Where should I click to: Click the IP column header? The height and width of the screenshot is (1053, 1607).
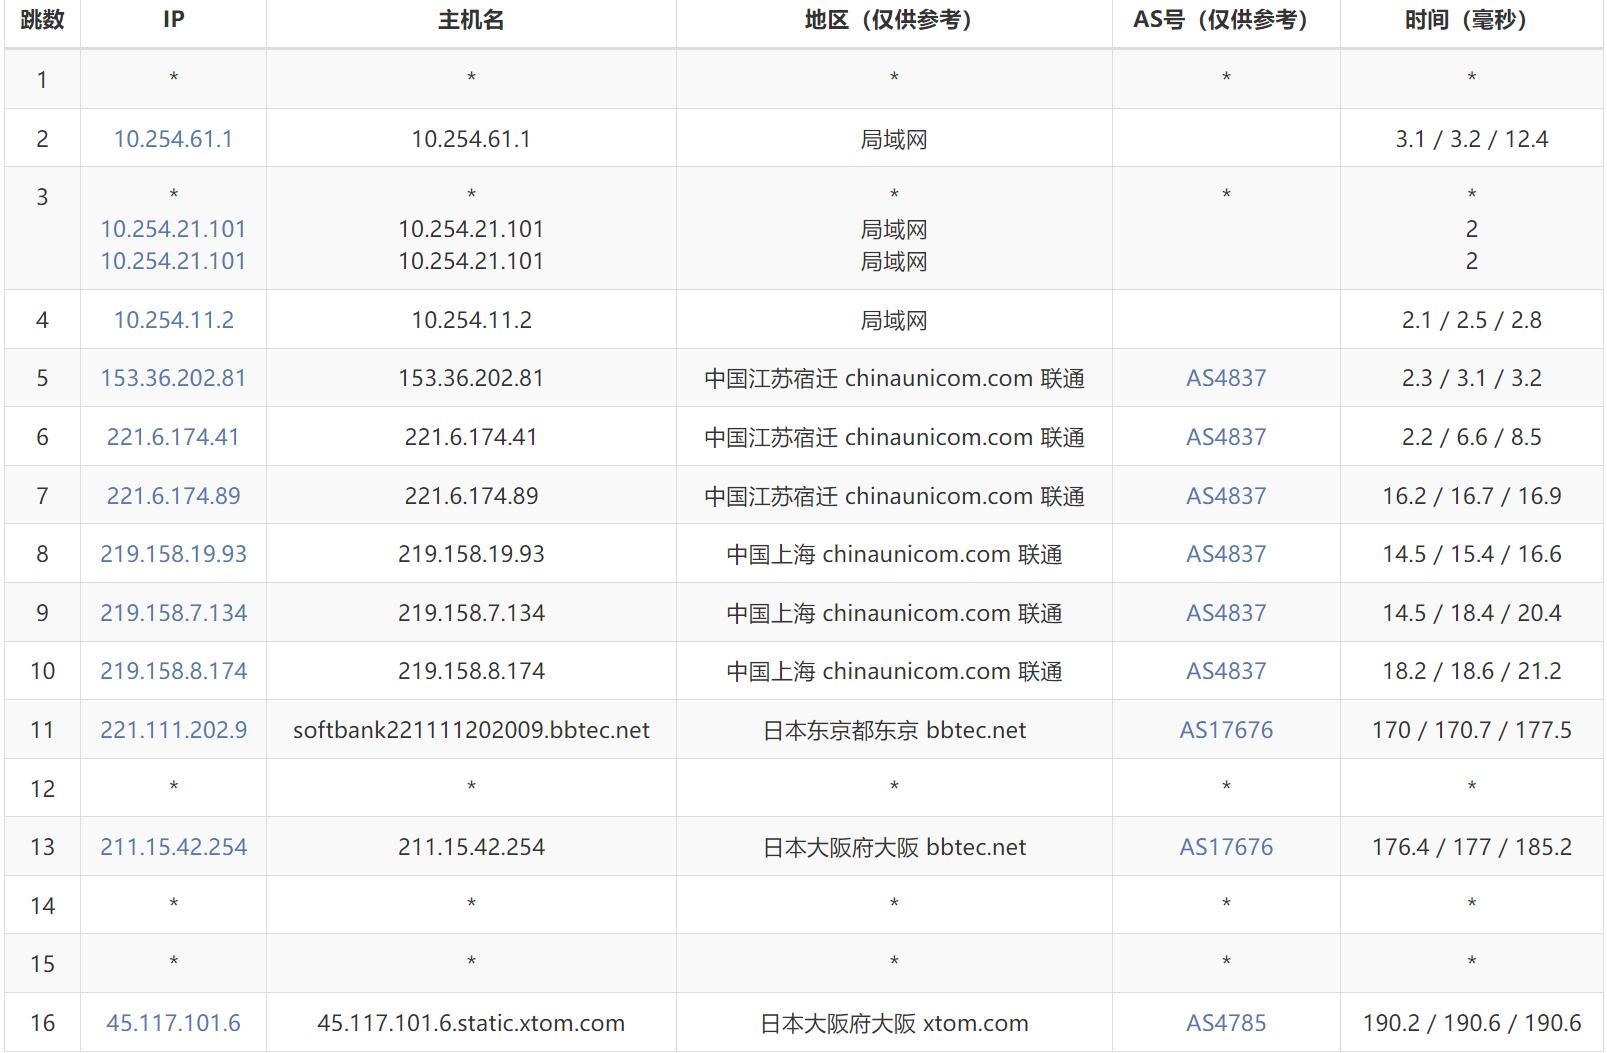(x=173, y=20)
